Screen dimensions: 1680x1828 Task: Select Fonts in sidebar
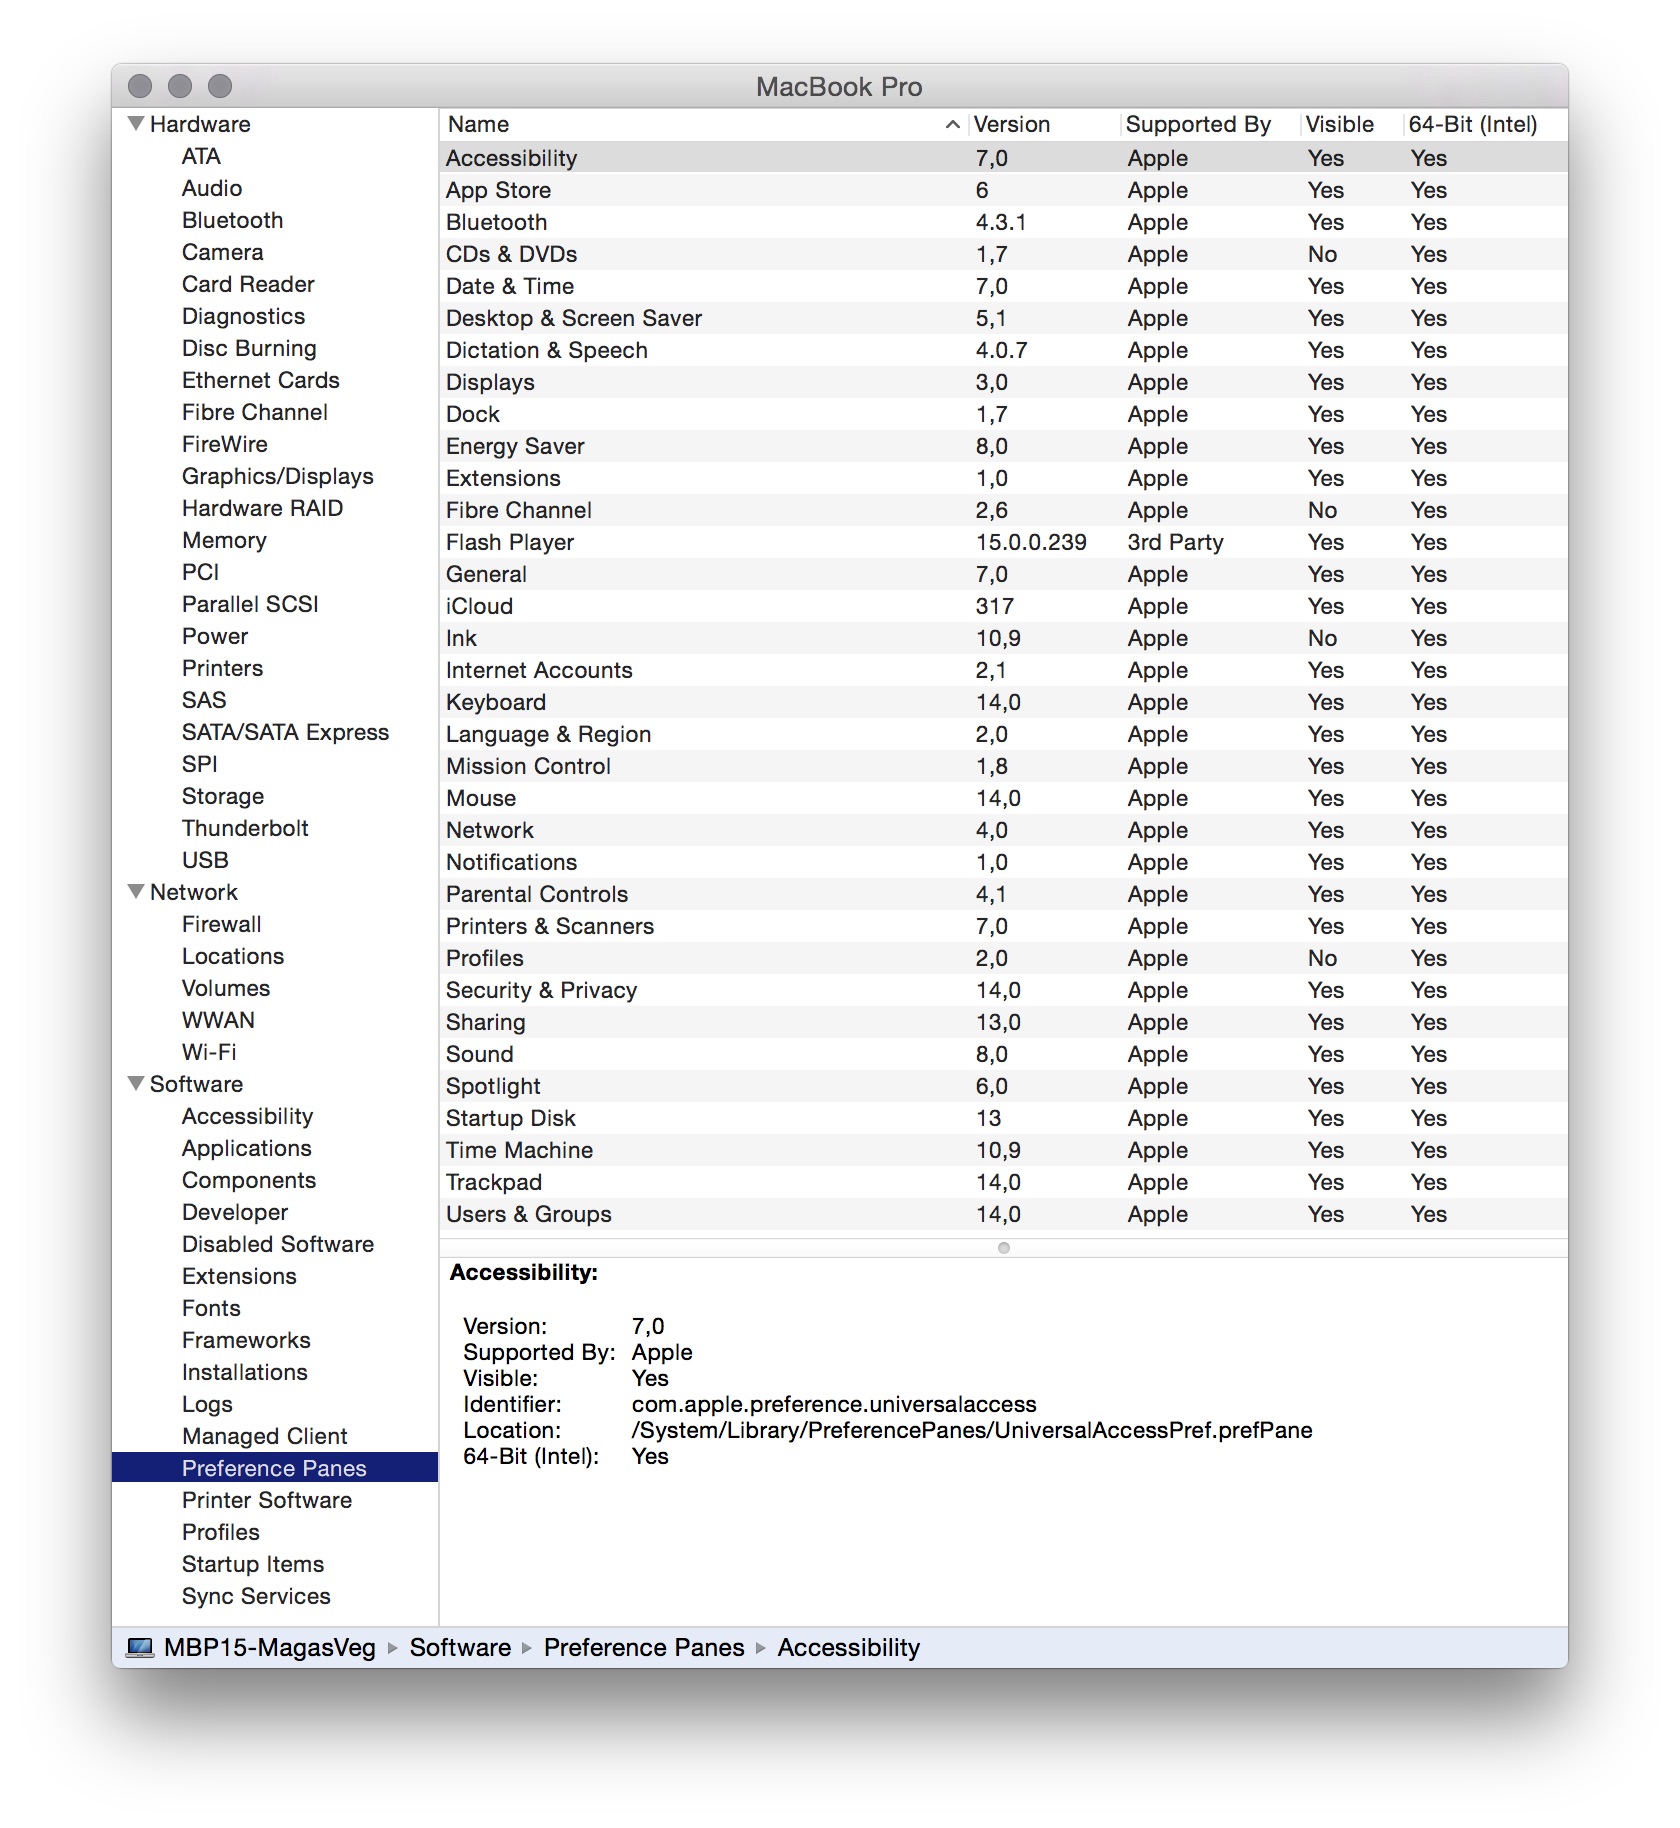(x=211, y=1308)
